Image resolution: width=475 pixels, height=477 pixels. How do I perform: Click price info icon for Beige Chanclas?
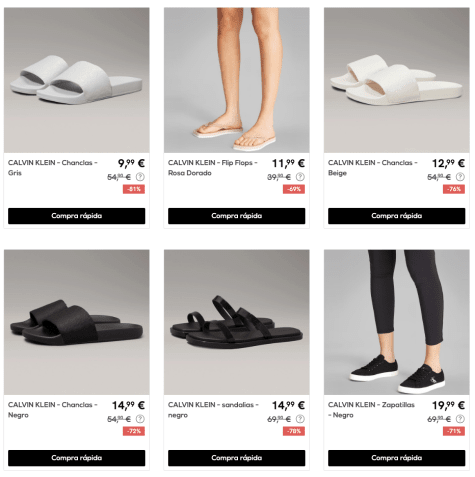[460, 177]
